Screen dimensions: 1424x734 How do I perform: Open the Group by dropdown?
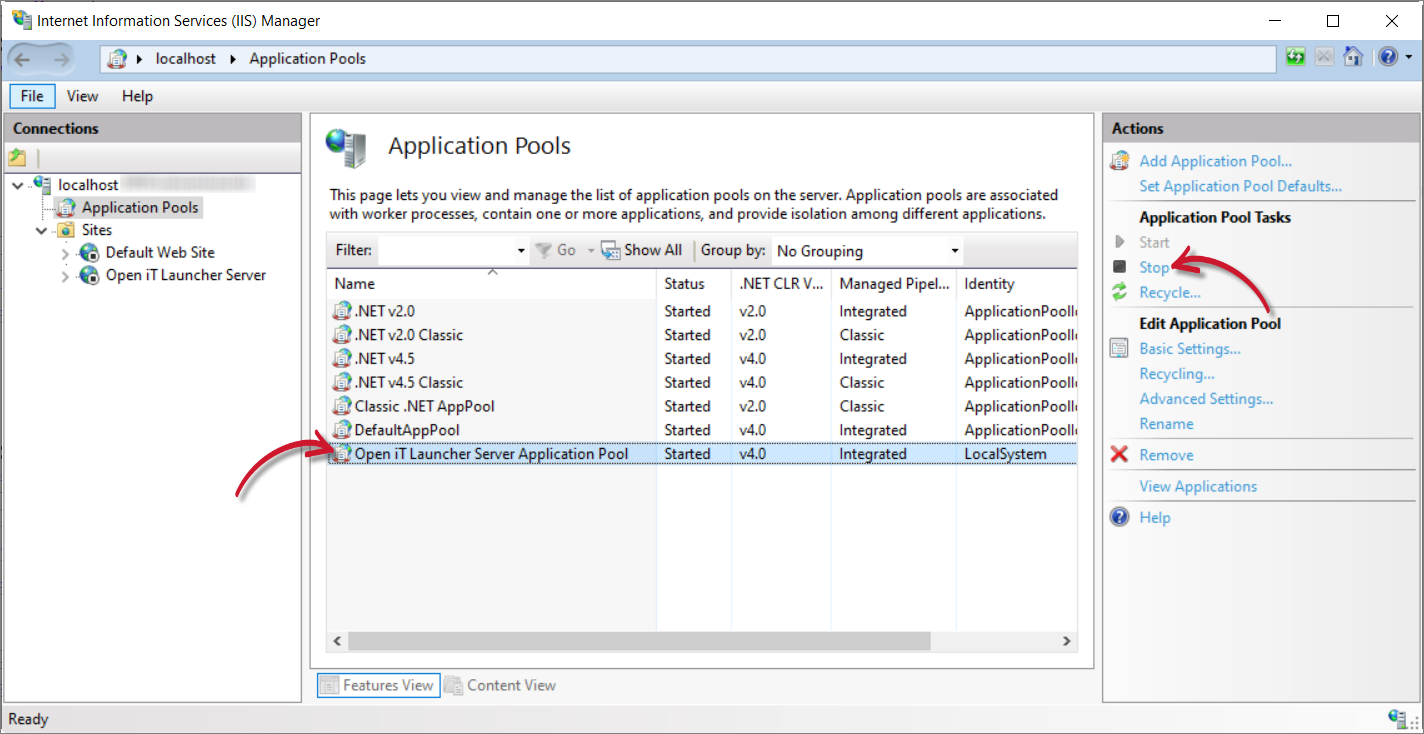tap(953, 250)
